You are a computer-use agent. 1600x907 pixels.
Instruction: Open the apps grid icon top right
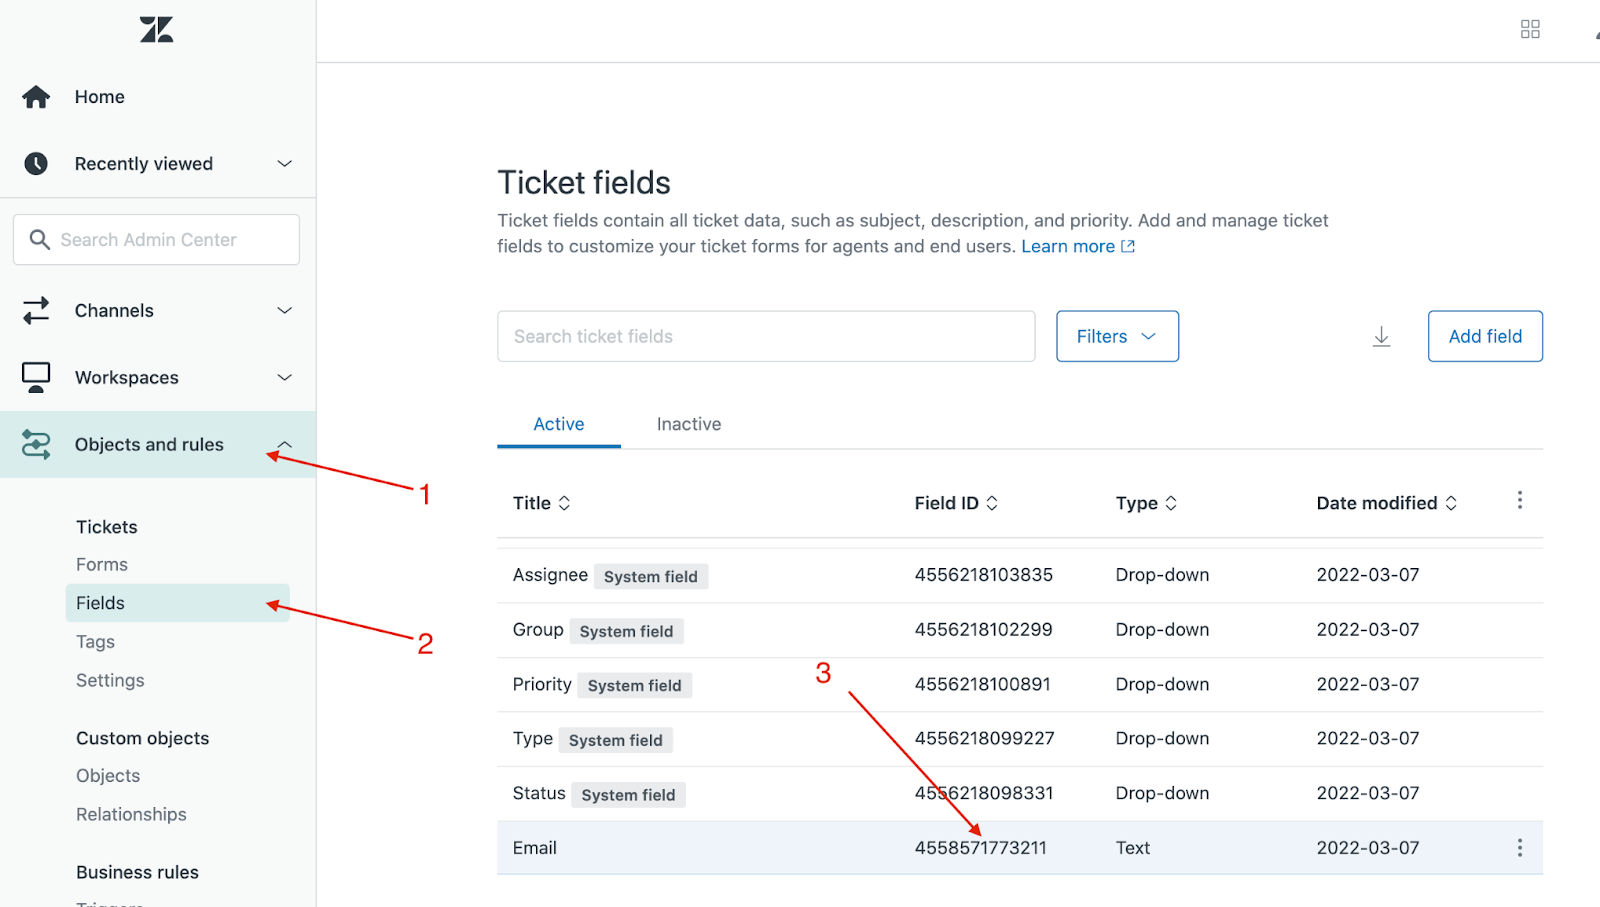pyautogui.click(x=1530, y=29)
